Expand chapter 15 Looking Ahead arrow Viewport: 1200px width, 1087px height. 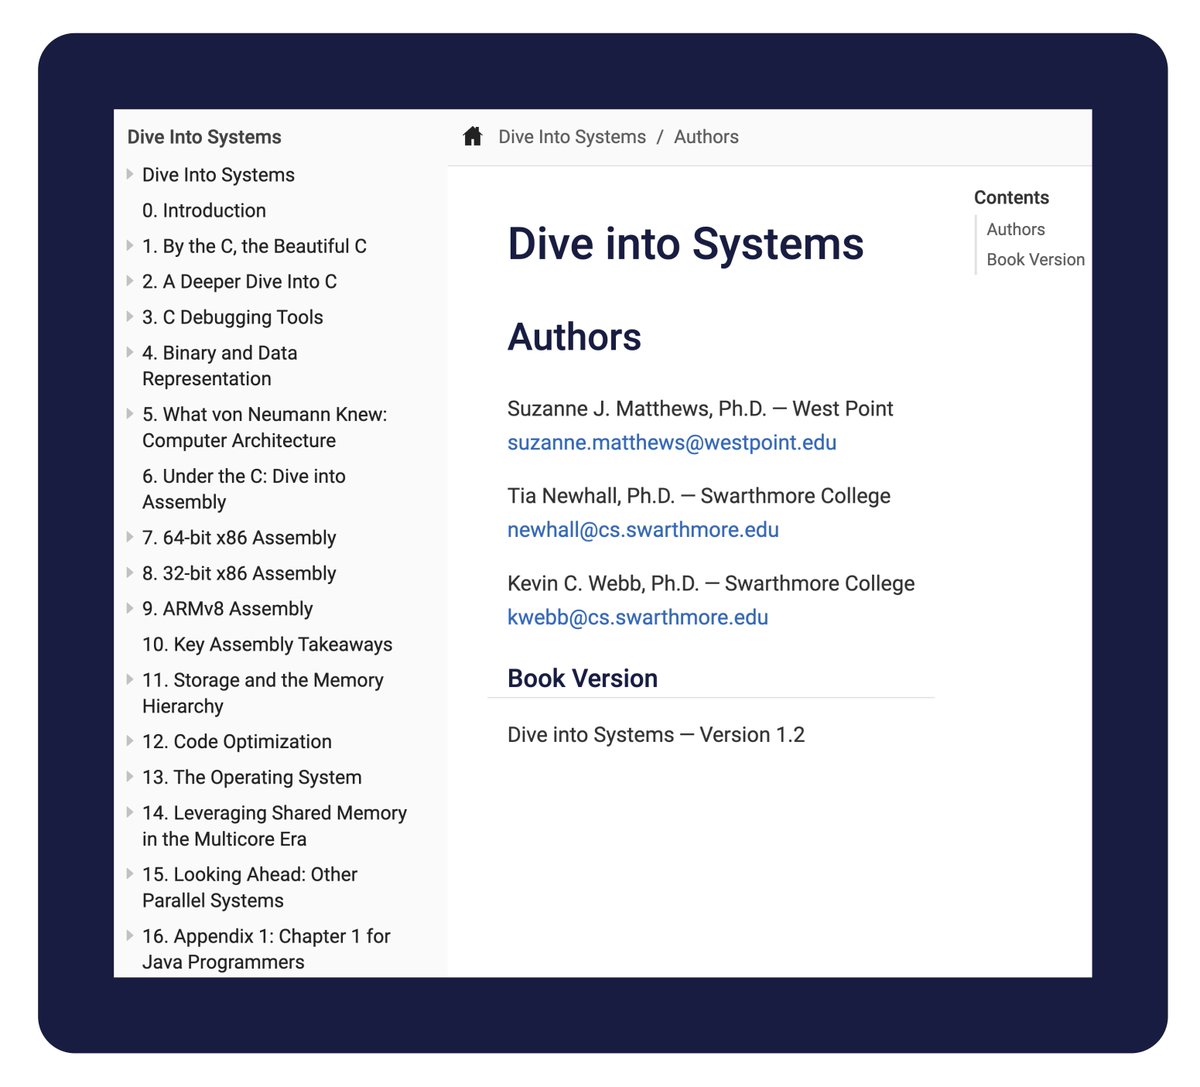pos(130,873)
